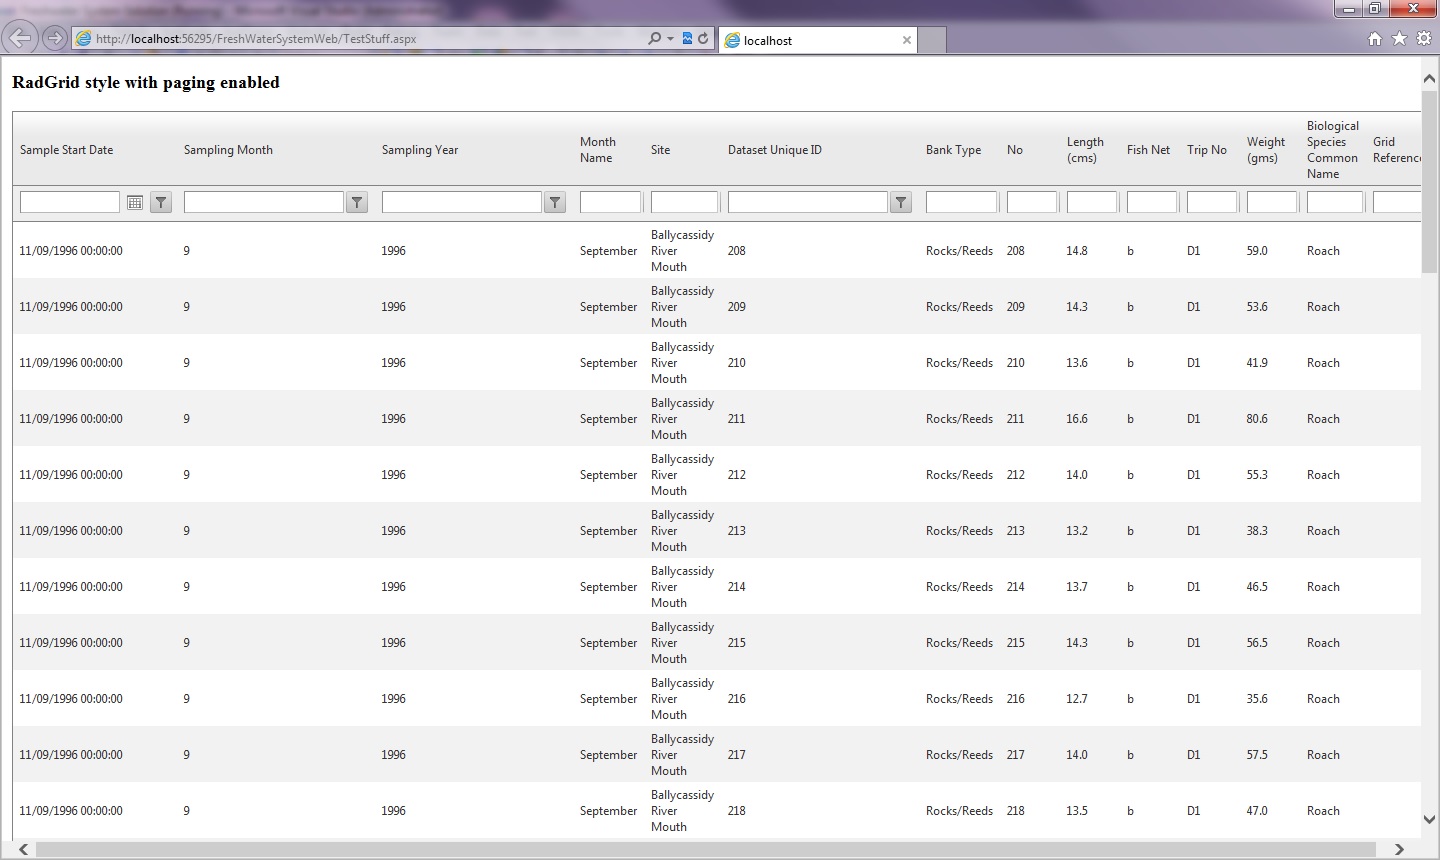The image size is (1440, 860).
Task: Click horizontal scrollbar left arrow
Action: click(x=23, y=849)
